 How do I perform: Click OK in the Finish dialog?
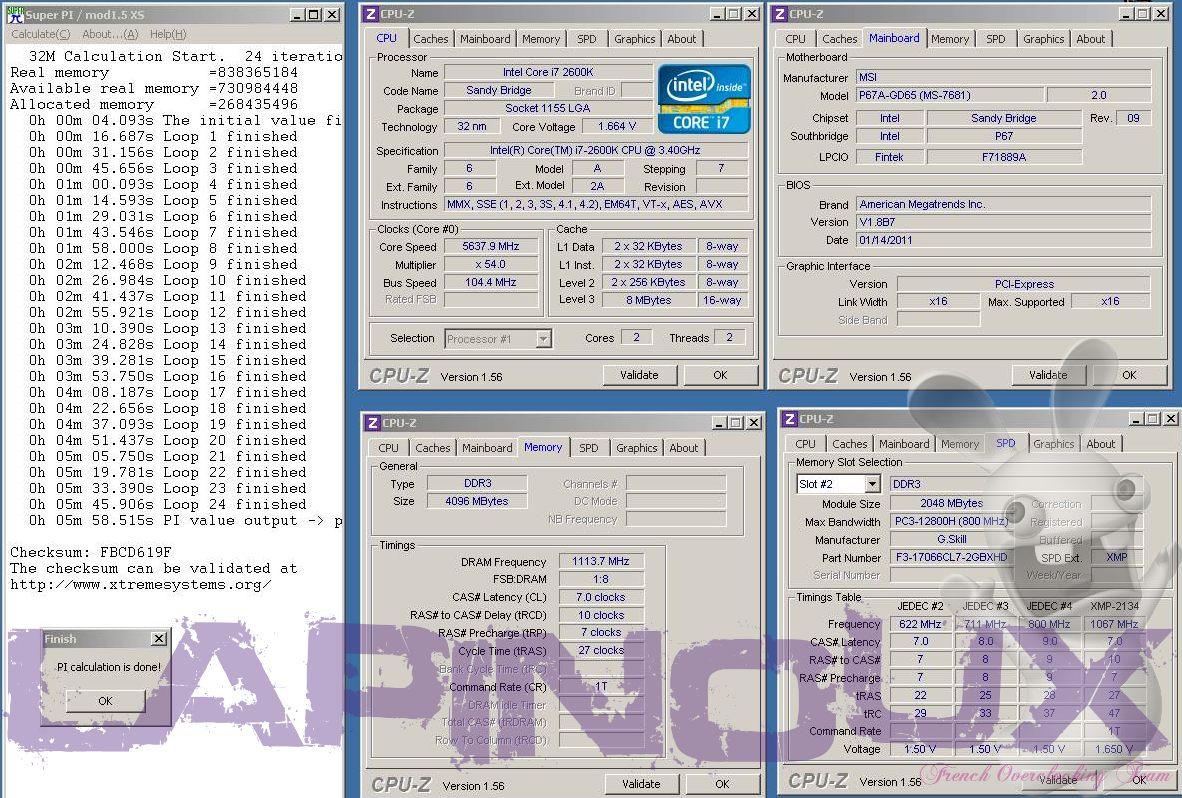(106, 701)
